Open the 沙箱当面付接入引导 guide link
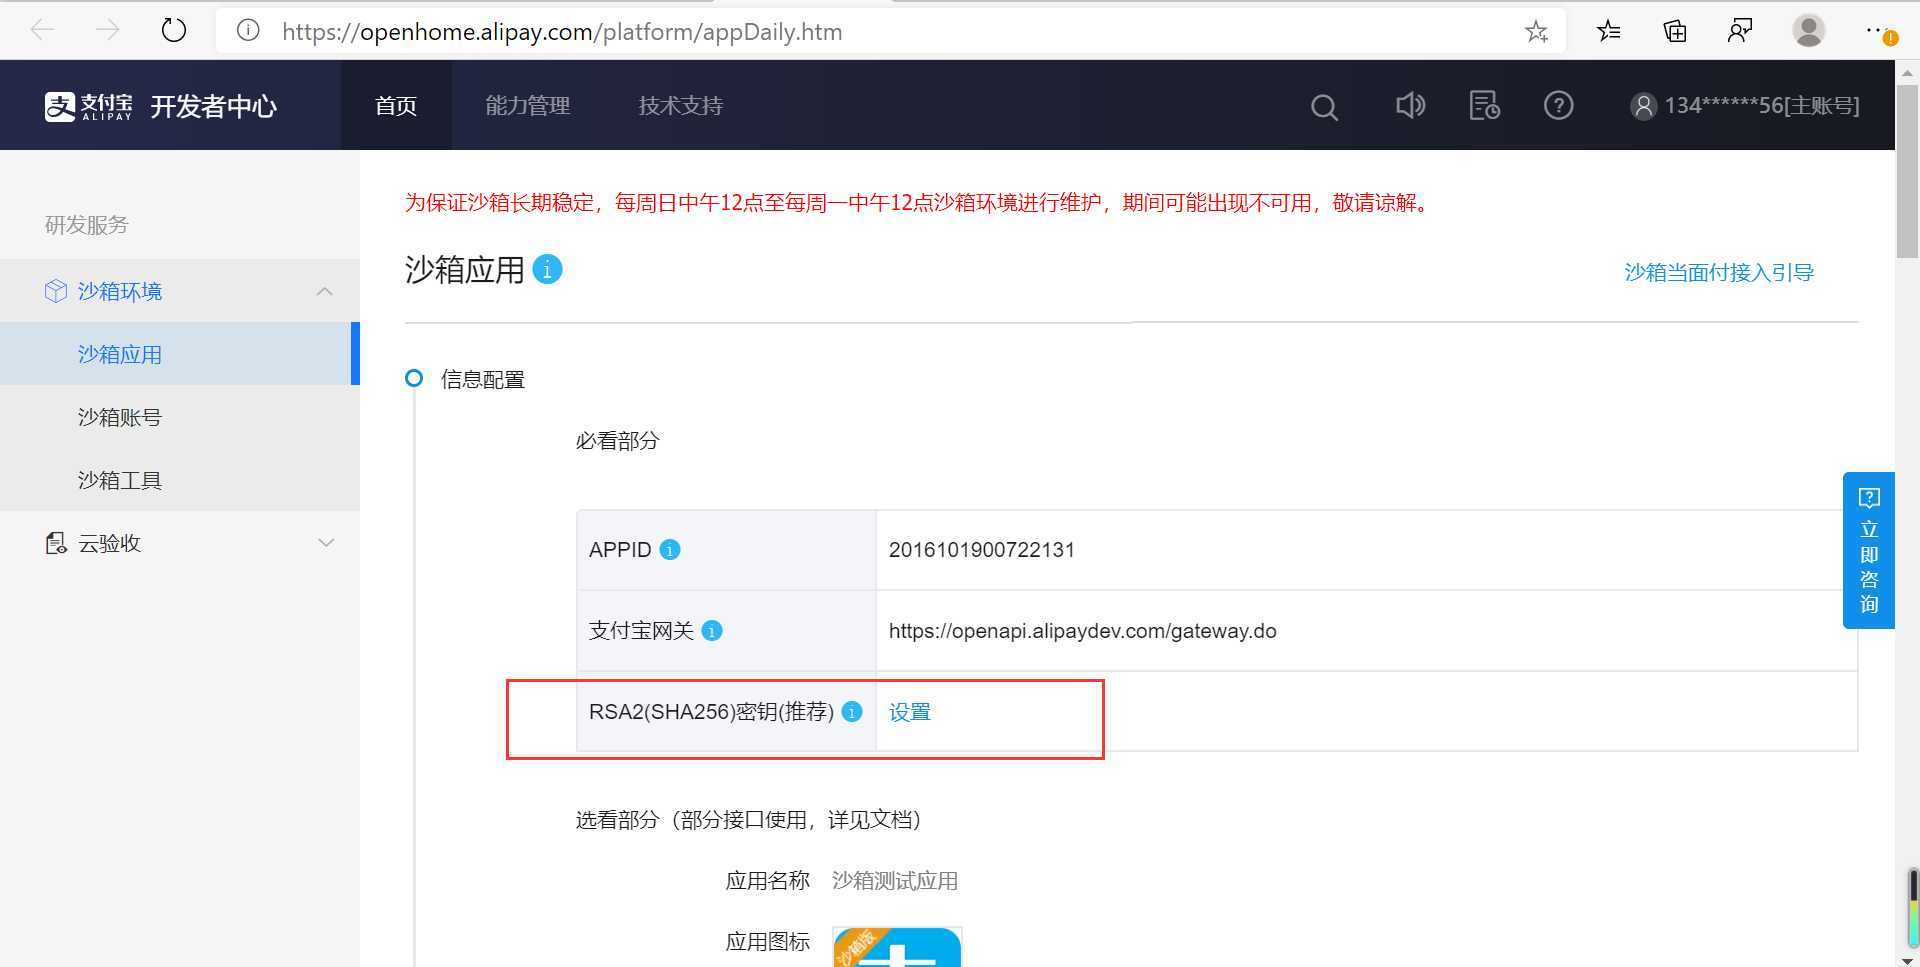1920x967 pixels. pos(1718,271)
